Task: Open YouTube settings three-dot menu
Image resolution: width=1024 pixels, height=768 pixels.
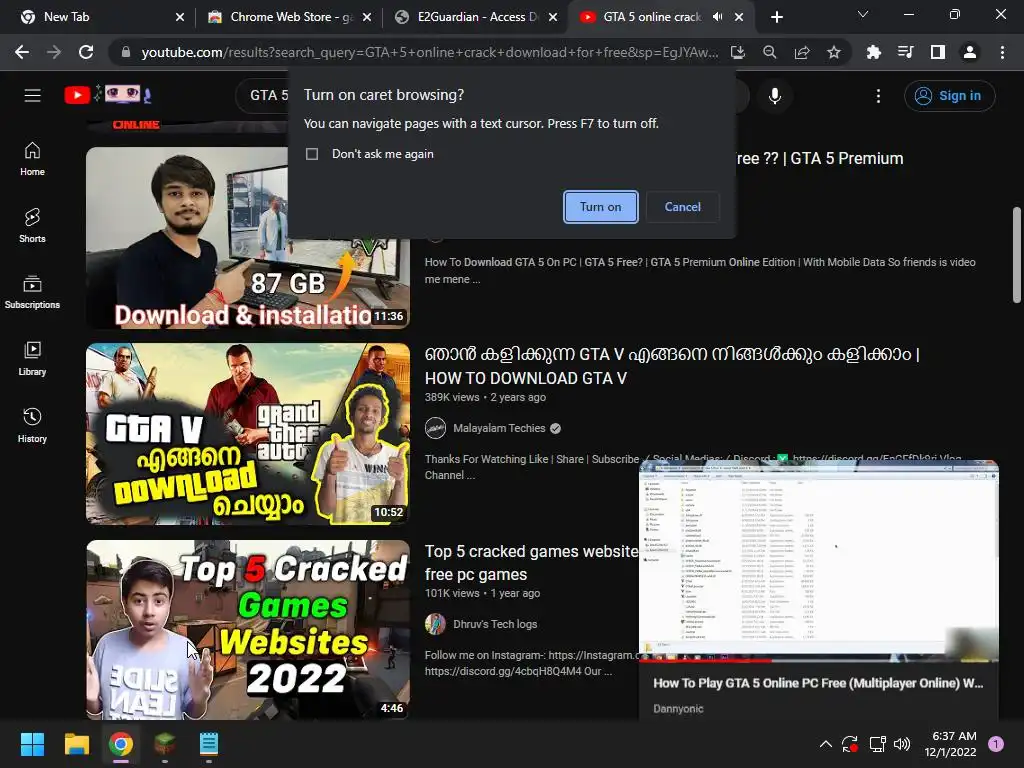Action: click(x=878, y=96)
